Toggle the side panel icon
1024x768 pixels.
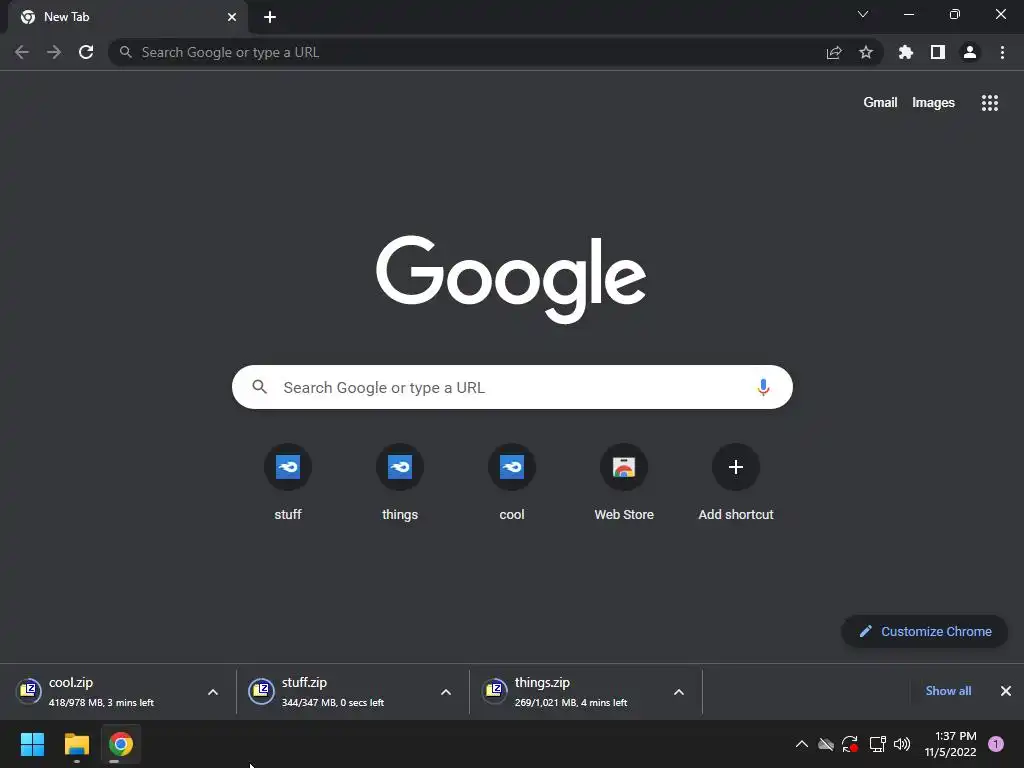click(938, 52)
